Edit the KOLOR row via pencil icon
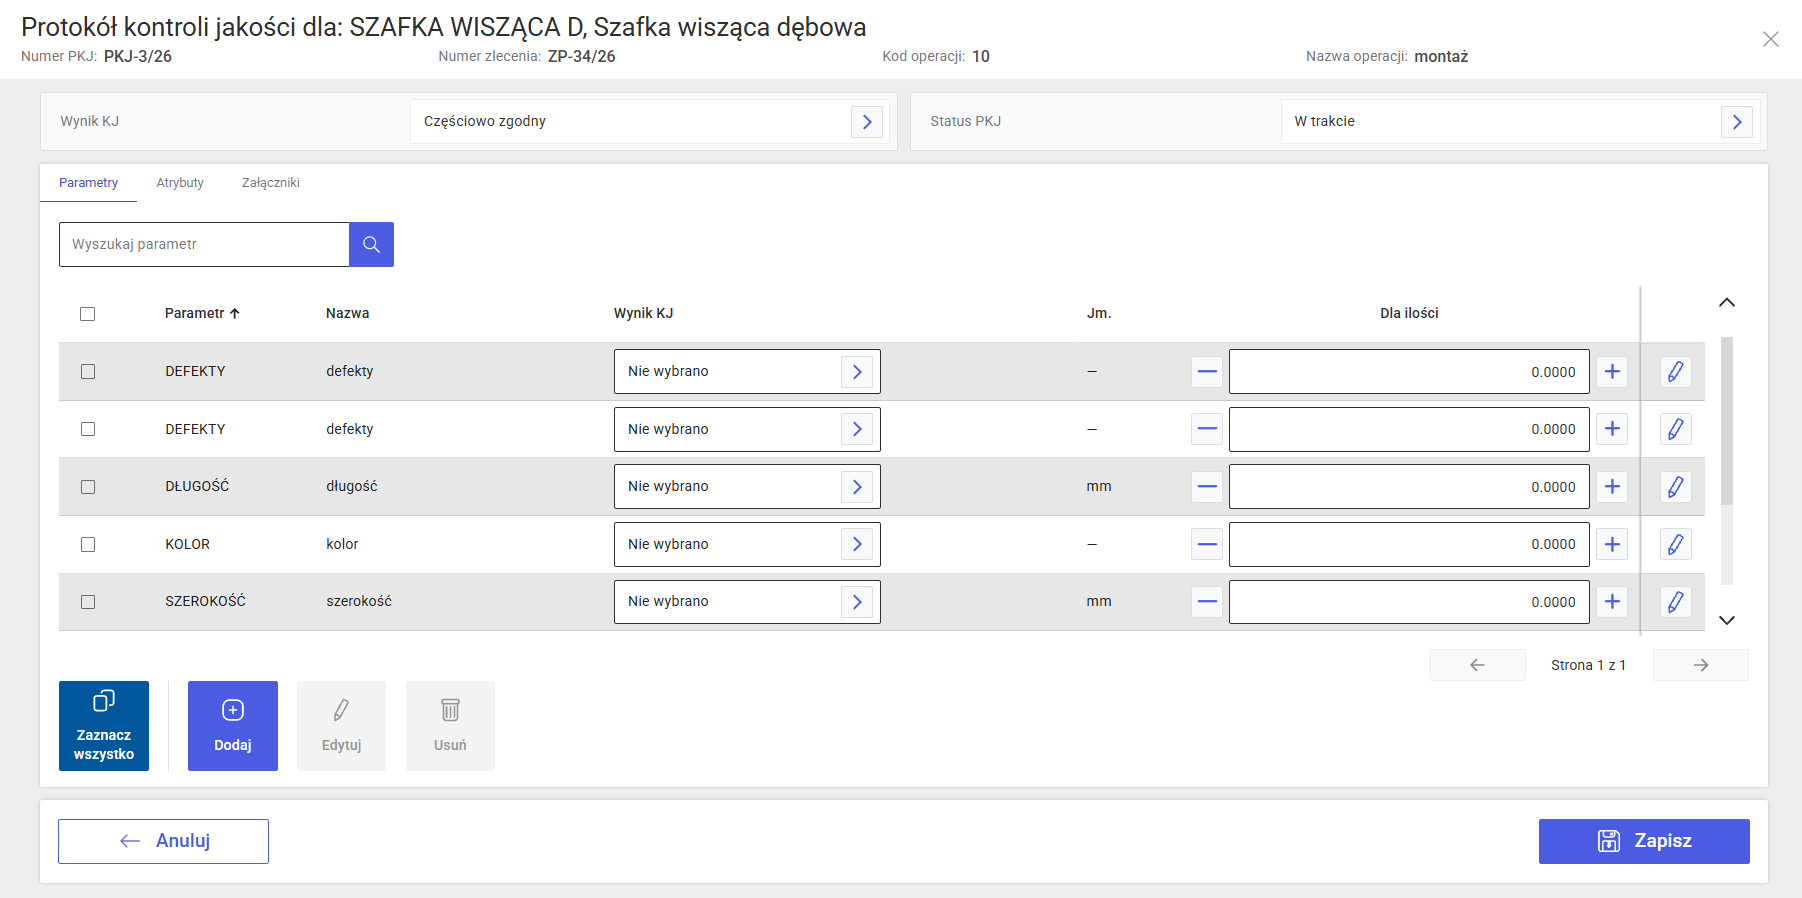1802x898 pixels. point(1676,544)
